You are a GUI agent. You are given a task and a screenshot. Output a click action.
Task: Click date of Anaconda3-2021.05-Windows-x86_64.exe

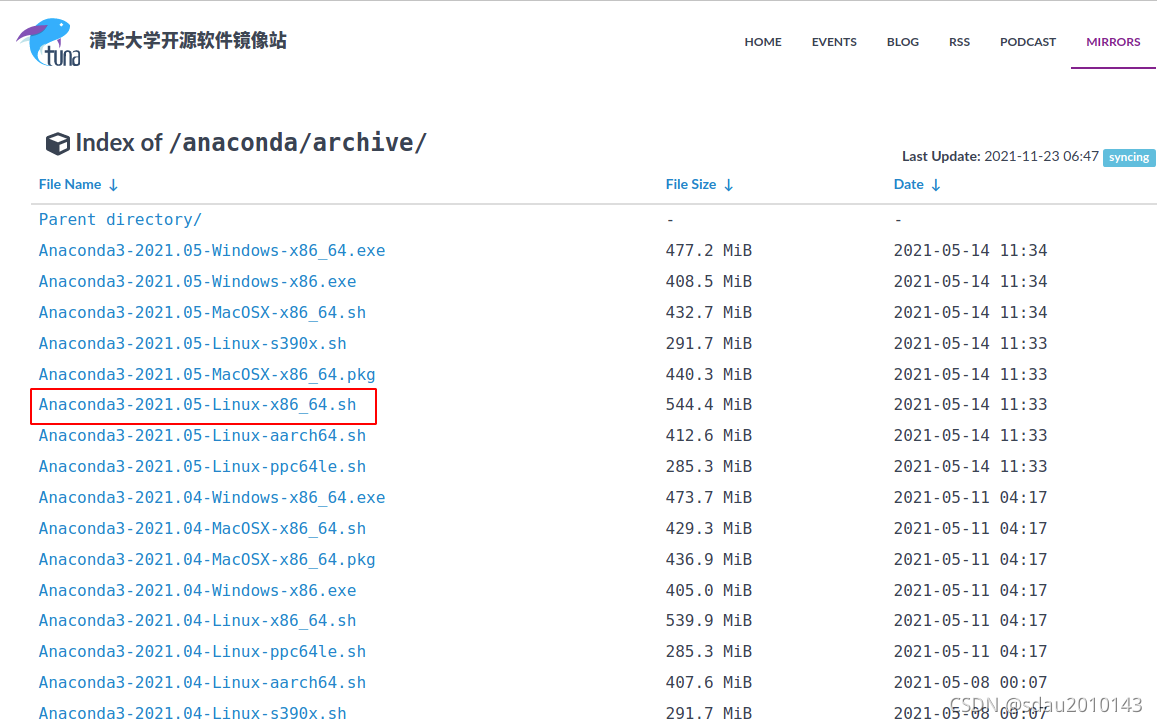coord(970,250)
